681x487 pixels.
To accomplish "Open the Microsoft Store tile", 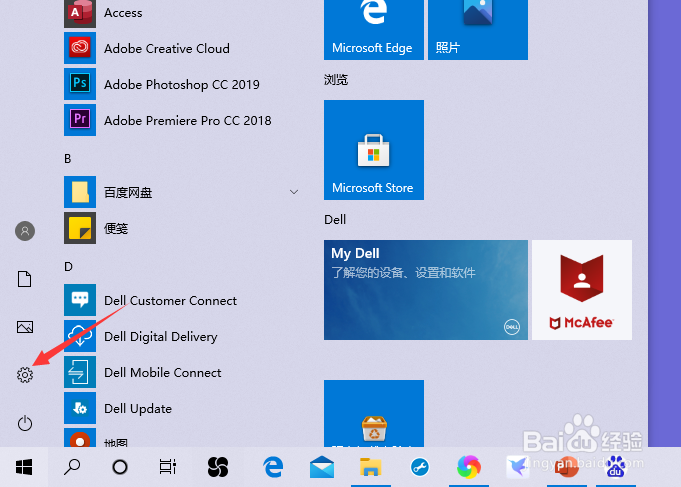I will [374, 150].
